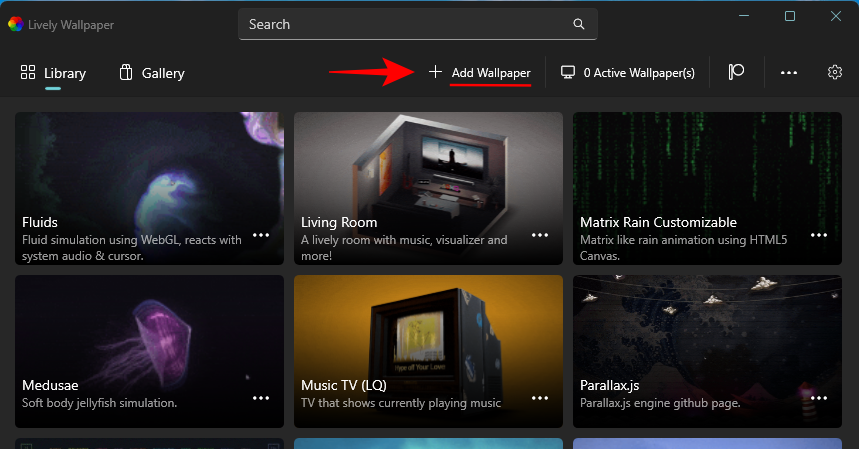Click 'Matrix Rain Customizable' title text
859x449 pixels.
[x=658, y=222]
